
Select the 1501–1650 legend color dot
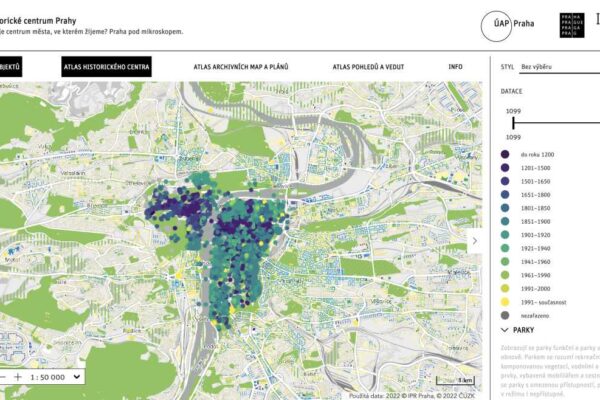pyautogui.click(x=504, y=181)
